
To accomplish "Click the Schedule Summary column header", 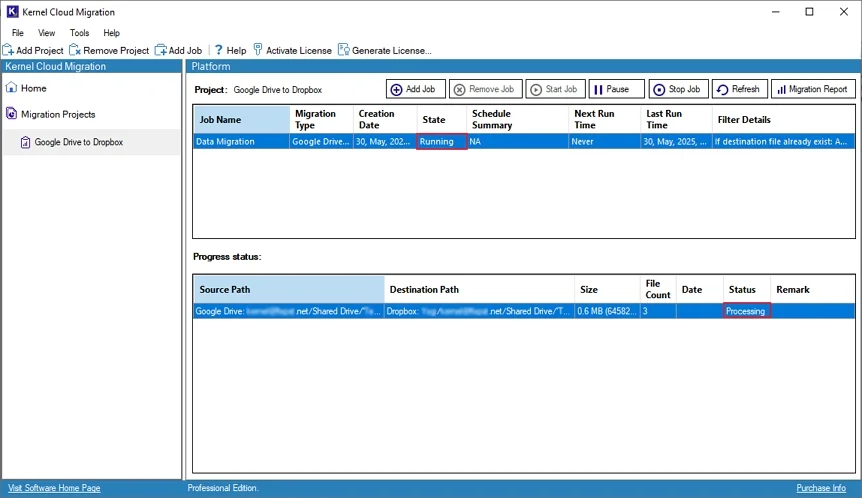I will tap(517, 119).
